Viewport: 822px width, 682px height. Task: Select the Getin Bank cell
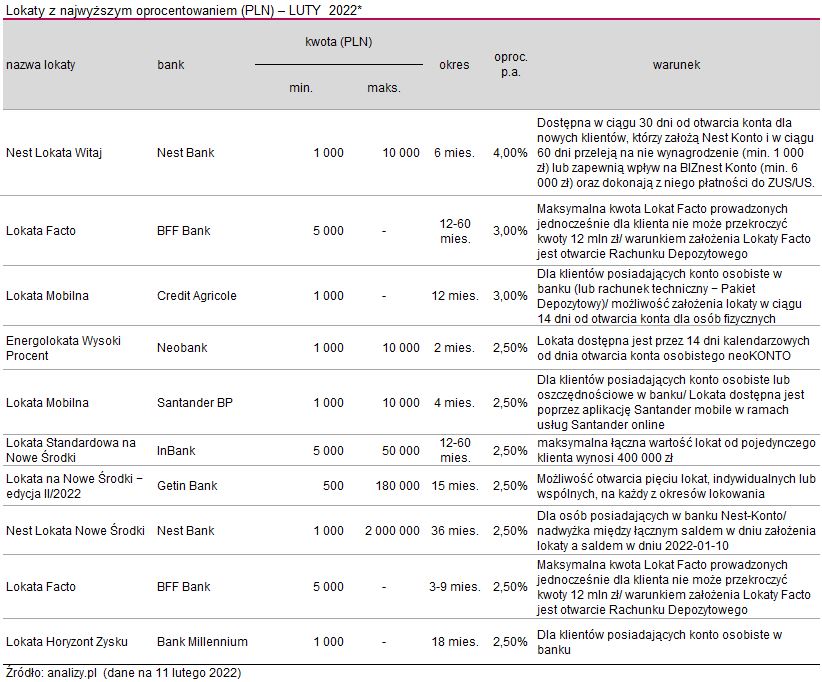[187, 486]
